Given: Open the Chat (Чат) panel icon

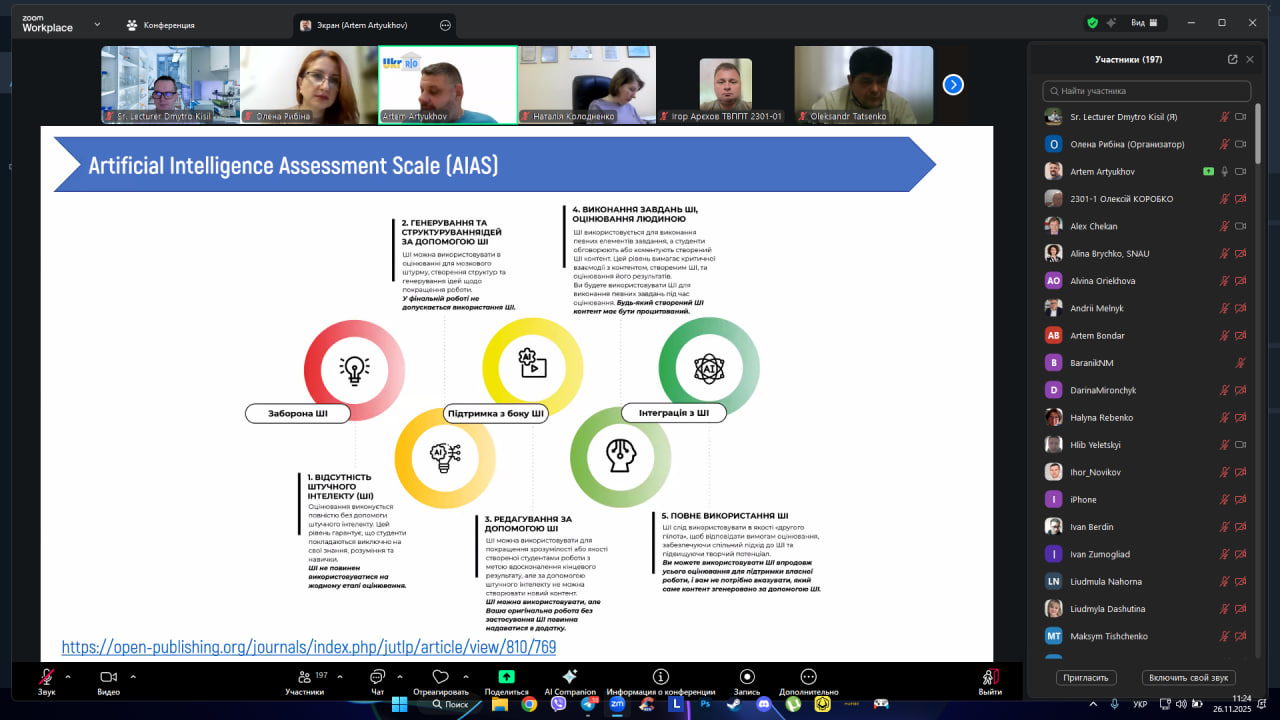Looking at the screenshot, I should click(x=378, y=677).
